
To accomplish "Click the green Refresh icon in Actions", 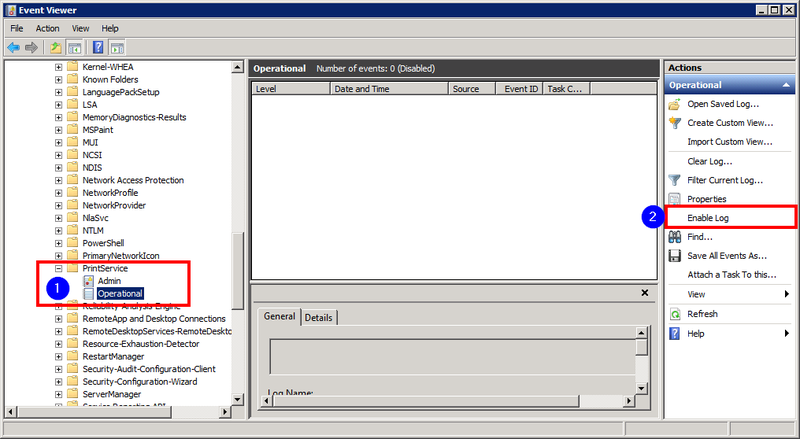I will 675,314.
